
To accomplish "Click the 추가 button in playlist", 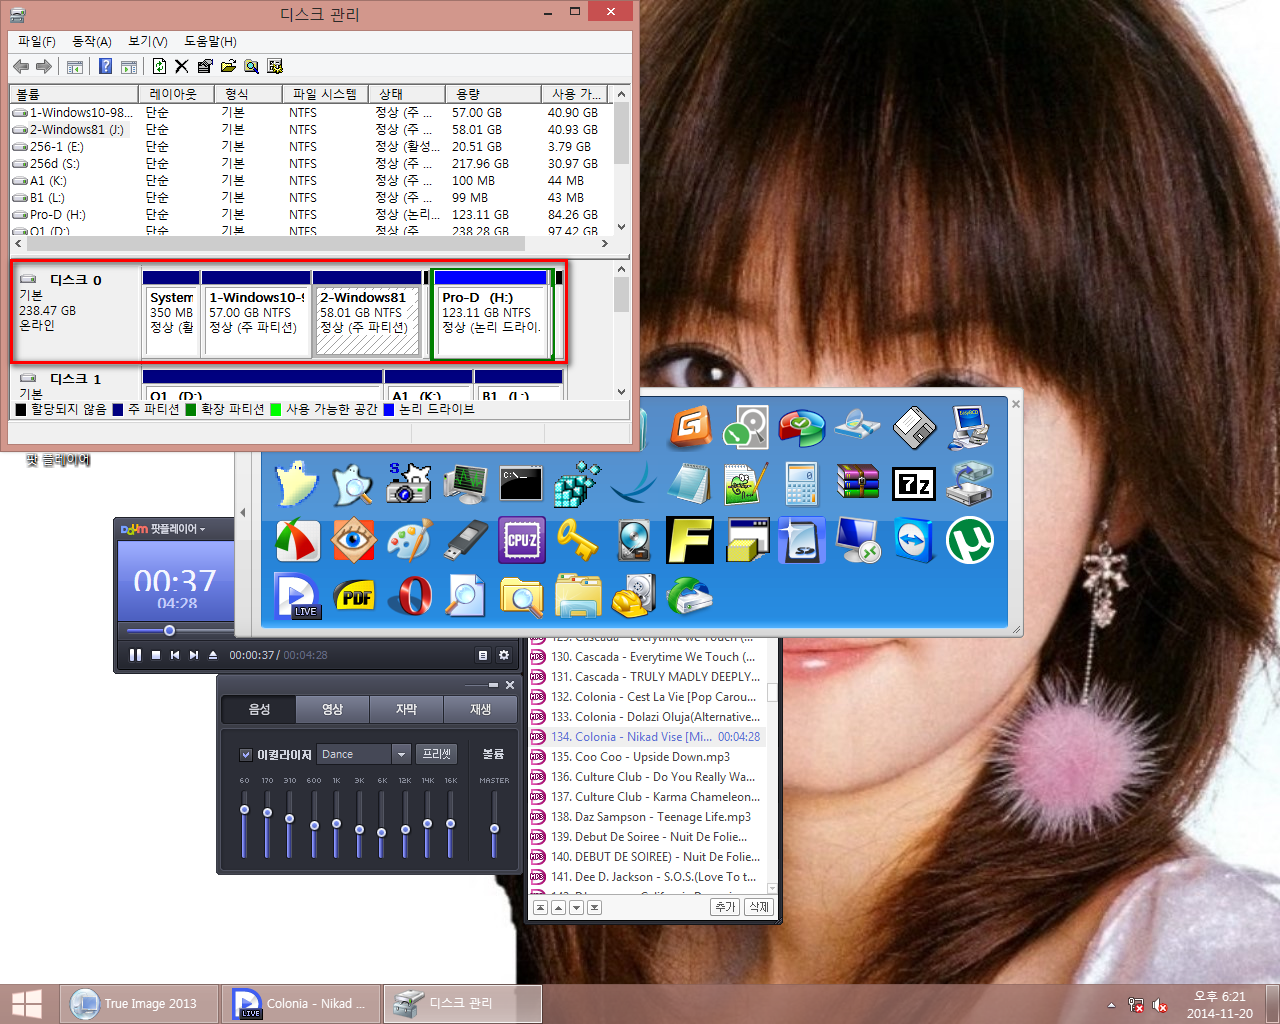I will (725, 907).
